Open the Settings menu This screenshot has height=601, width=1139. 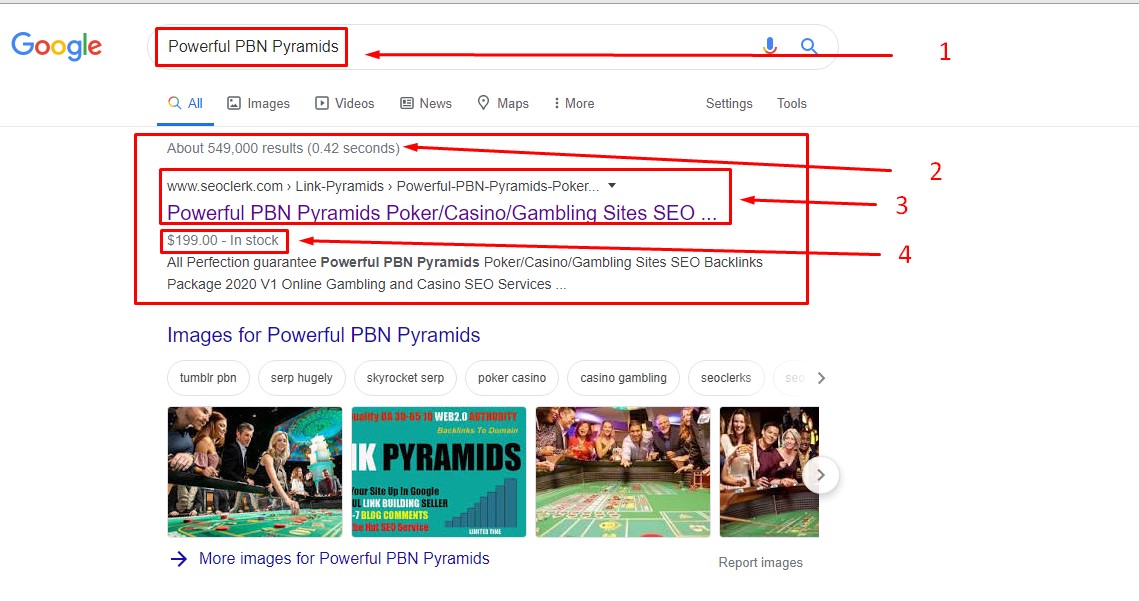click(x=729, y=103)
